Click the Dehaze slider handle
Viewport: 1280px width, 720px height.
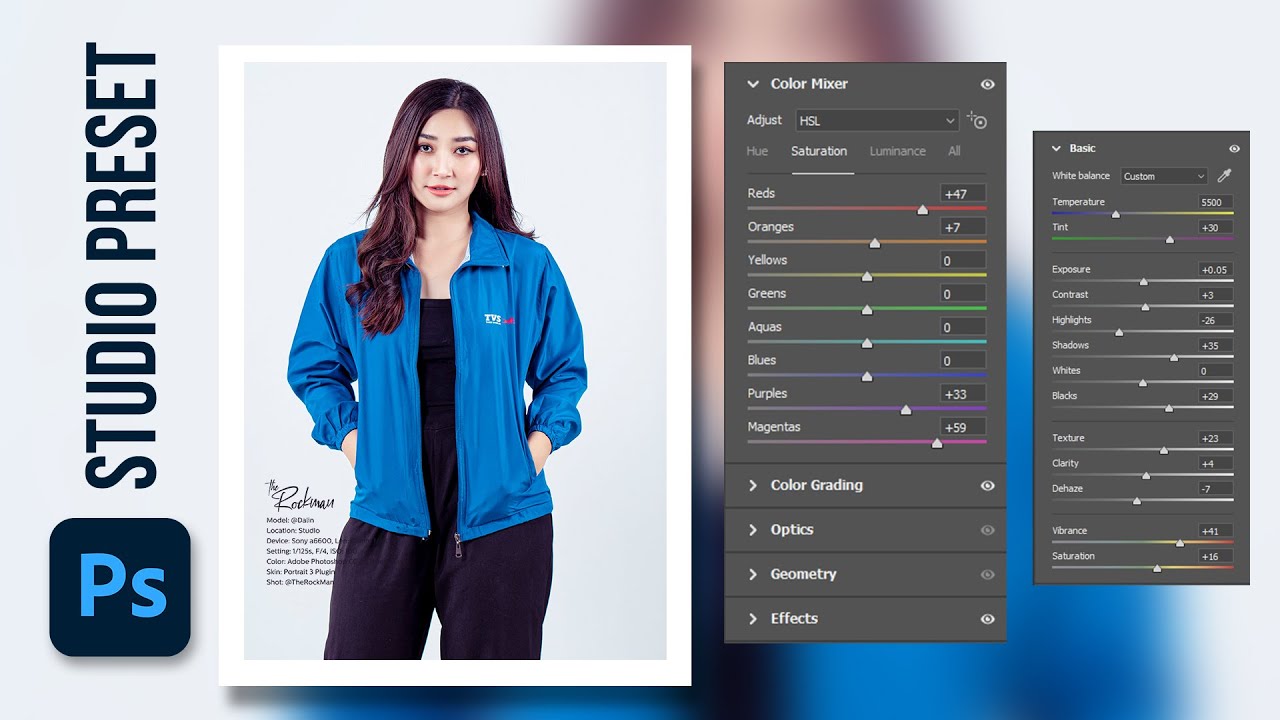click(x=1137, y=501)
